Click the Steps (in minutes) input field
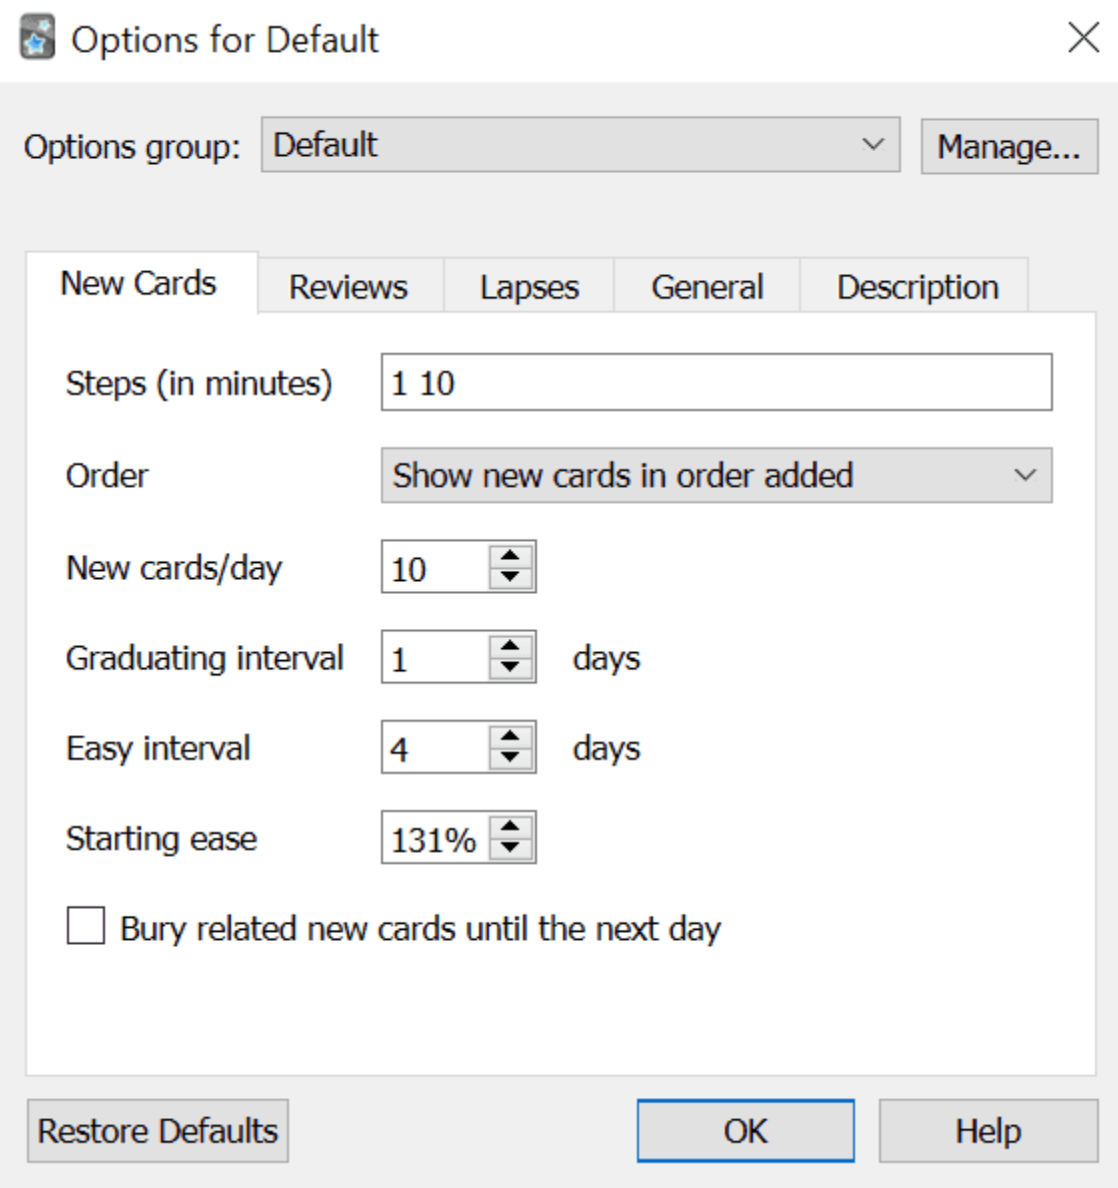The height and width of the screenshot is (1188, 1118). click(x=717, y=382)
